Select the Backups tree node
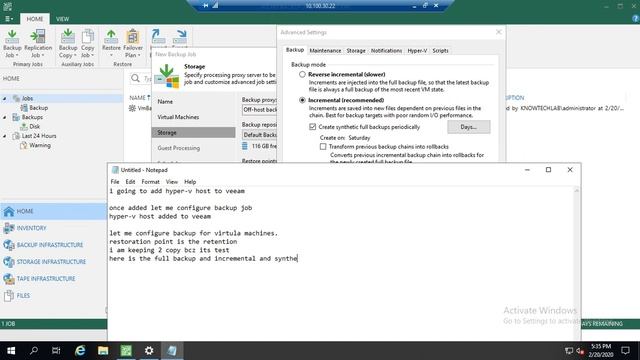This screenshot has height=360, width=640. [32, 117]
